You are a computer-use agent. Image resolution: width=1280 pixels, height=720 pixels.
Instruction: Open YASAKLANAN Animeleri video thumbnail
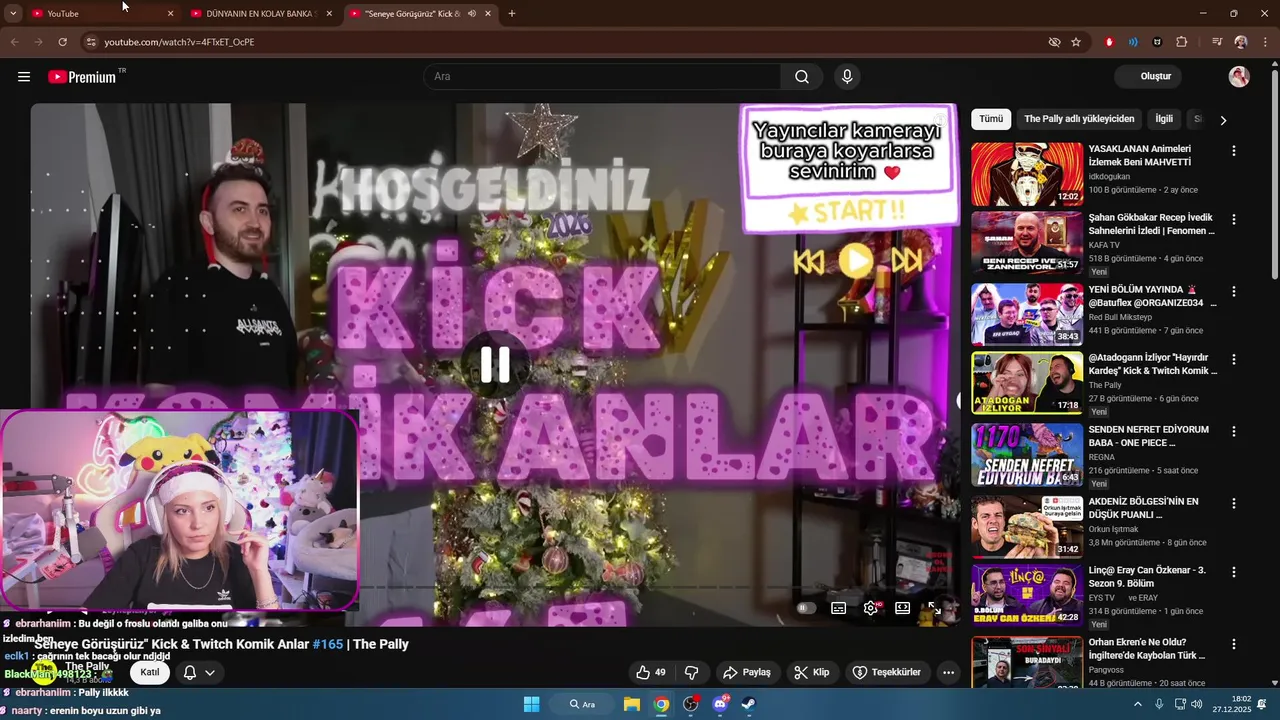pyautogui.click(x=1027, y=174)
